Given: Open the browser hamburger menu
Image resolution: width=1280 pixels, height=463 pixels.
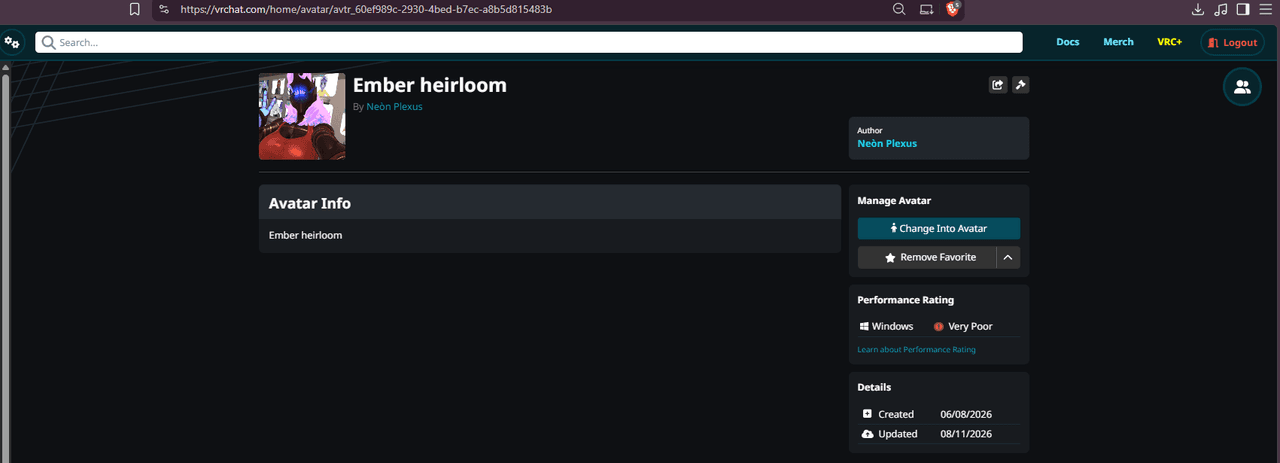Looking at the screenshot, I should [1265, 9].
